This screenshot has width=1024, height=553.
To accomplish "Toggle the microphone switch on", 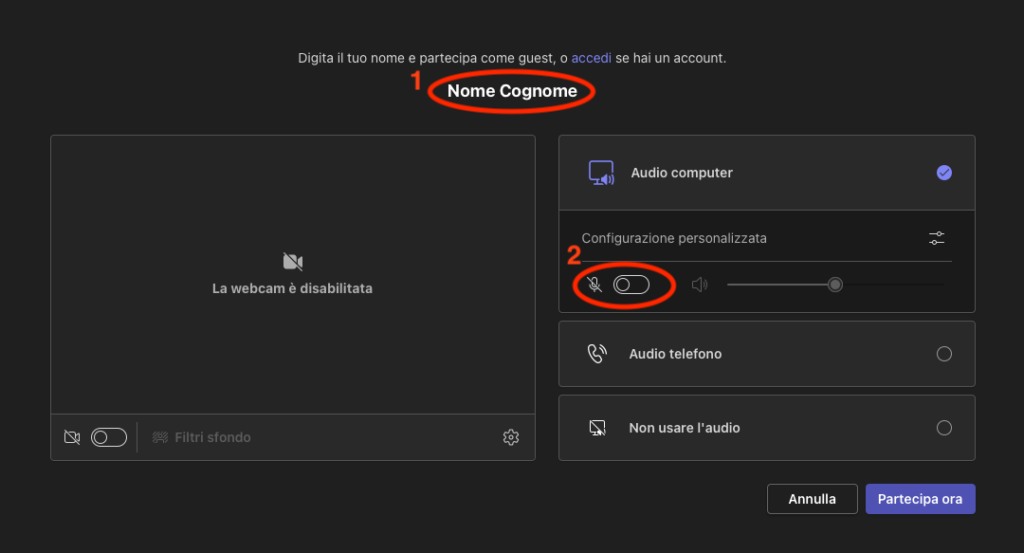I will click(x=631, y=285).
